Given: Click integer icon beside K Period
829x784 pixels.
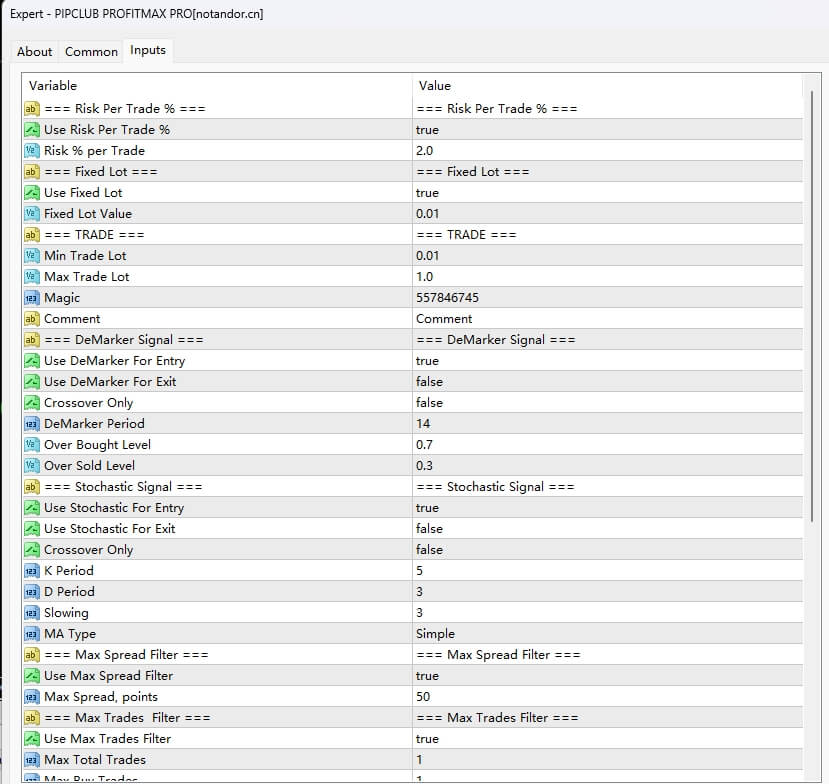Looking at the screenshot, I should [x=32, y=571].
